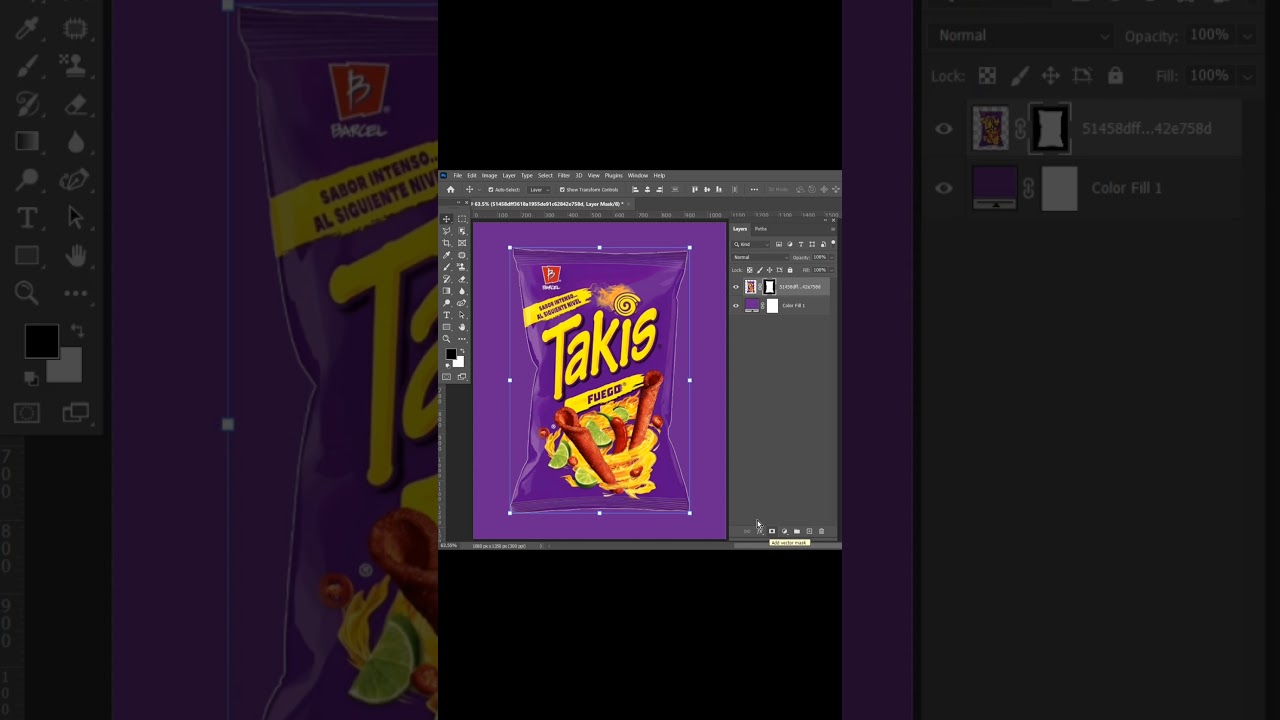Image resolution: width=1280 pixels, height=720 pixels.
Task: Toggle lock transparent pixels
Action: [x=750, y=270]
